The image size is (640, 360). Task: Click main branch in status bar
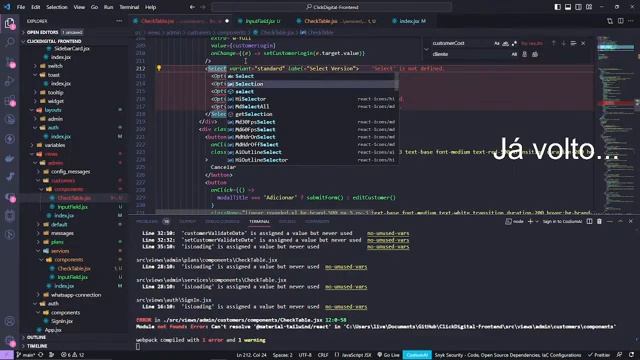[x=25, y=355]
